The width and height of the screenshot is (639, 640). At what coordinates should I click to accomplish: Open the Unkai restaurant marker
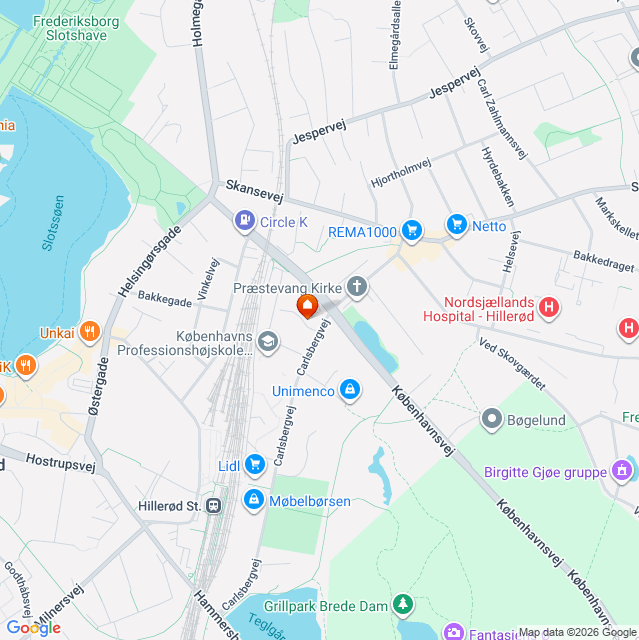point(90,331)
